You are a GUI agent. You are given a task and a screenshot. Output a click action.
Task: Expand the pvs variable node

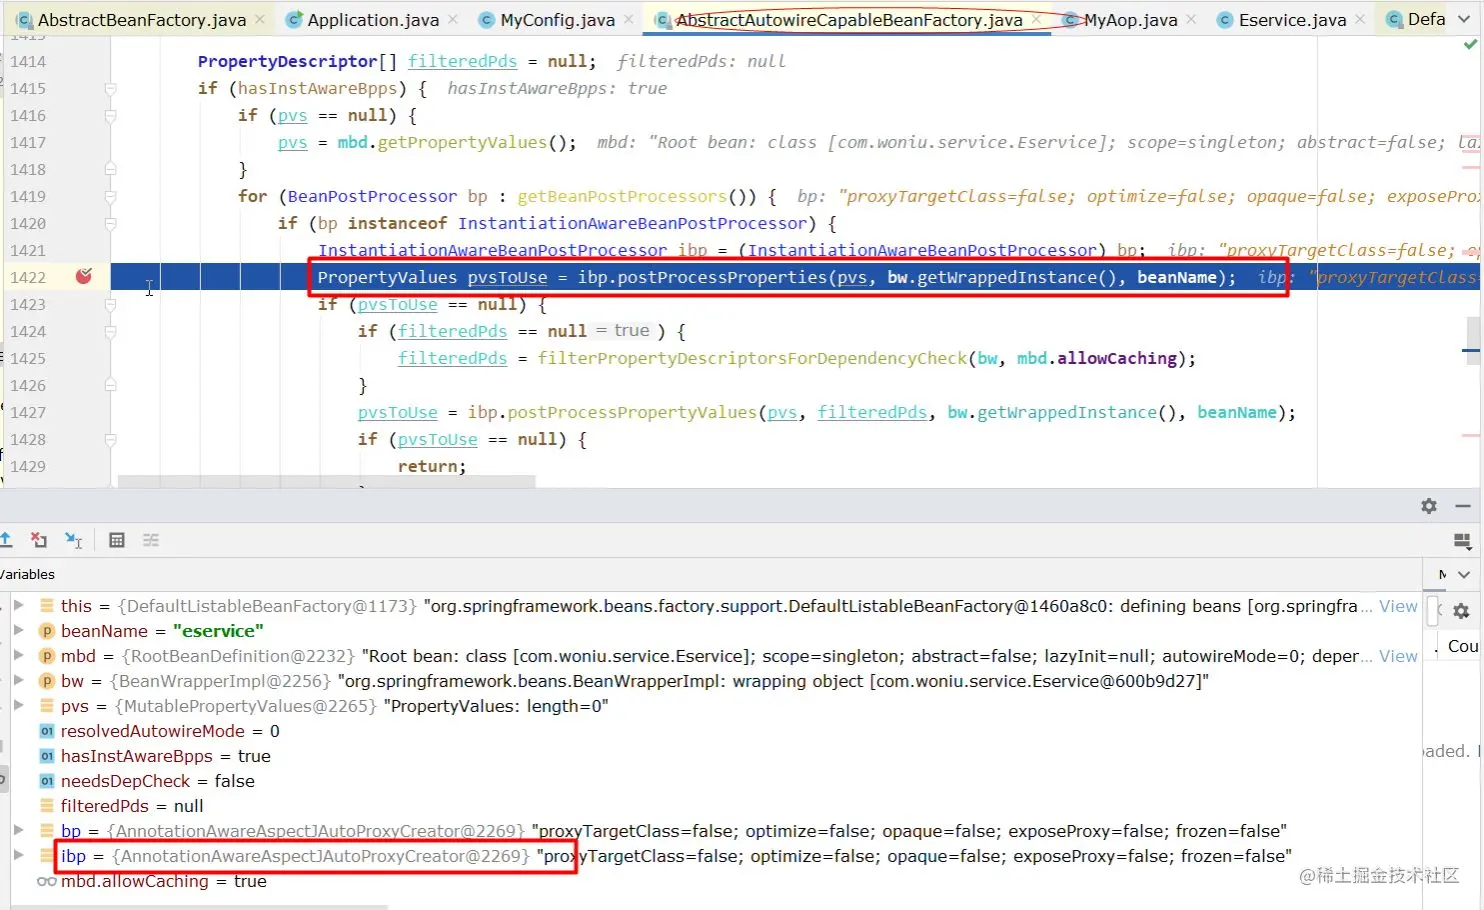(x=18, y=705)
